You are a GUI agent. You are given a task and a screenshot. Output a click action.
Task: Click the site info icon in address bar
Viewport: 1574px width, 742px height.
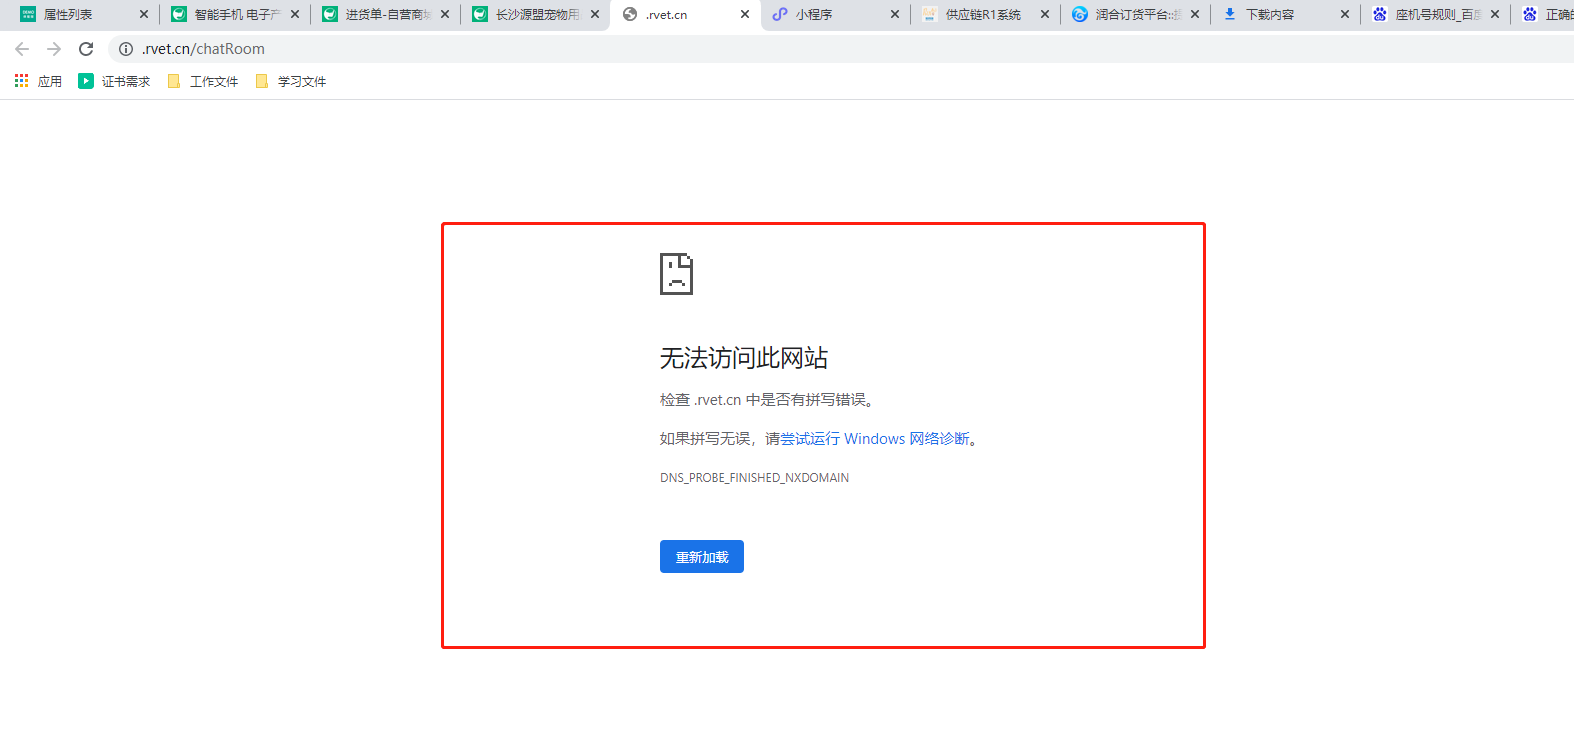tap(126, 49)
